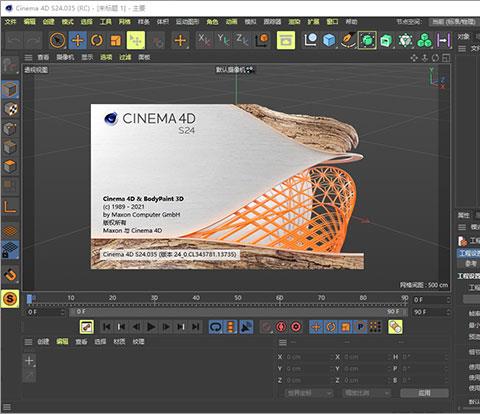Select the Live Selection tool

point(57,40)
